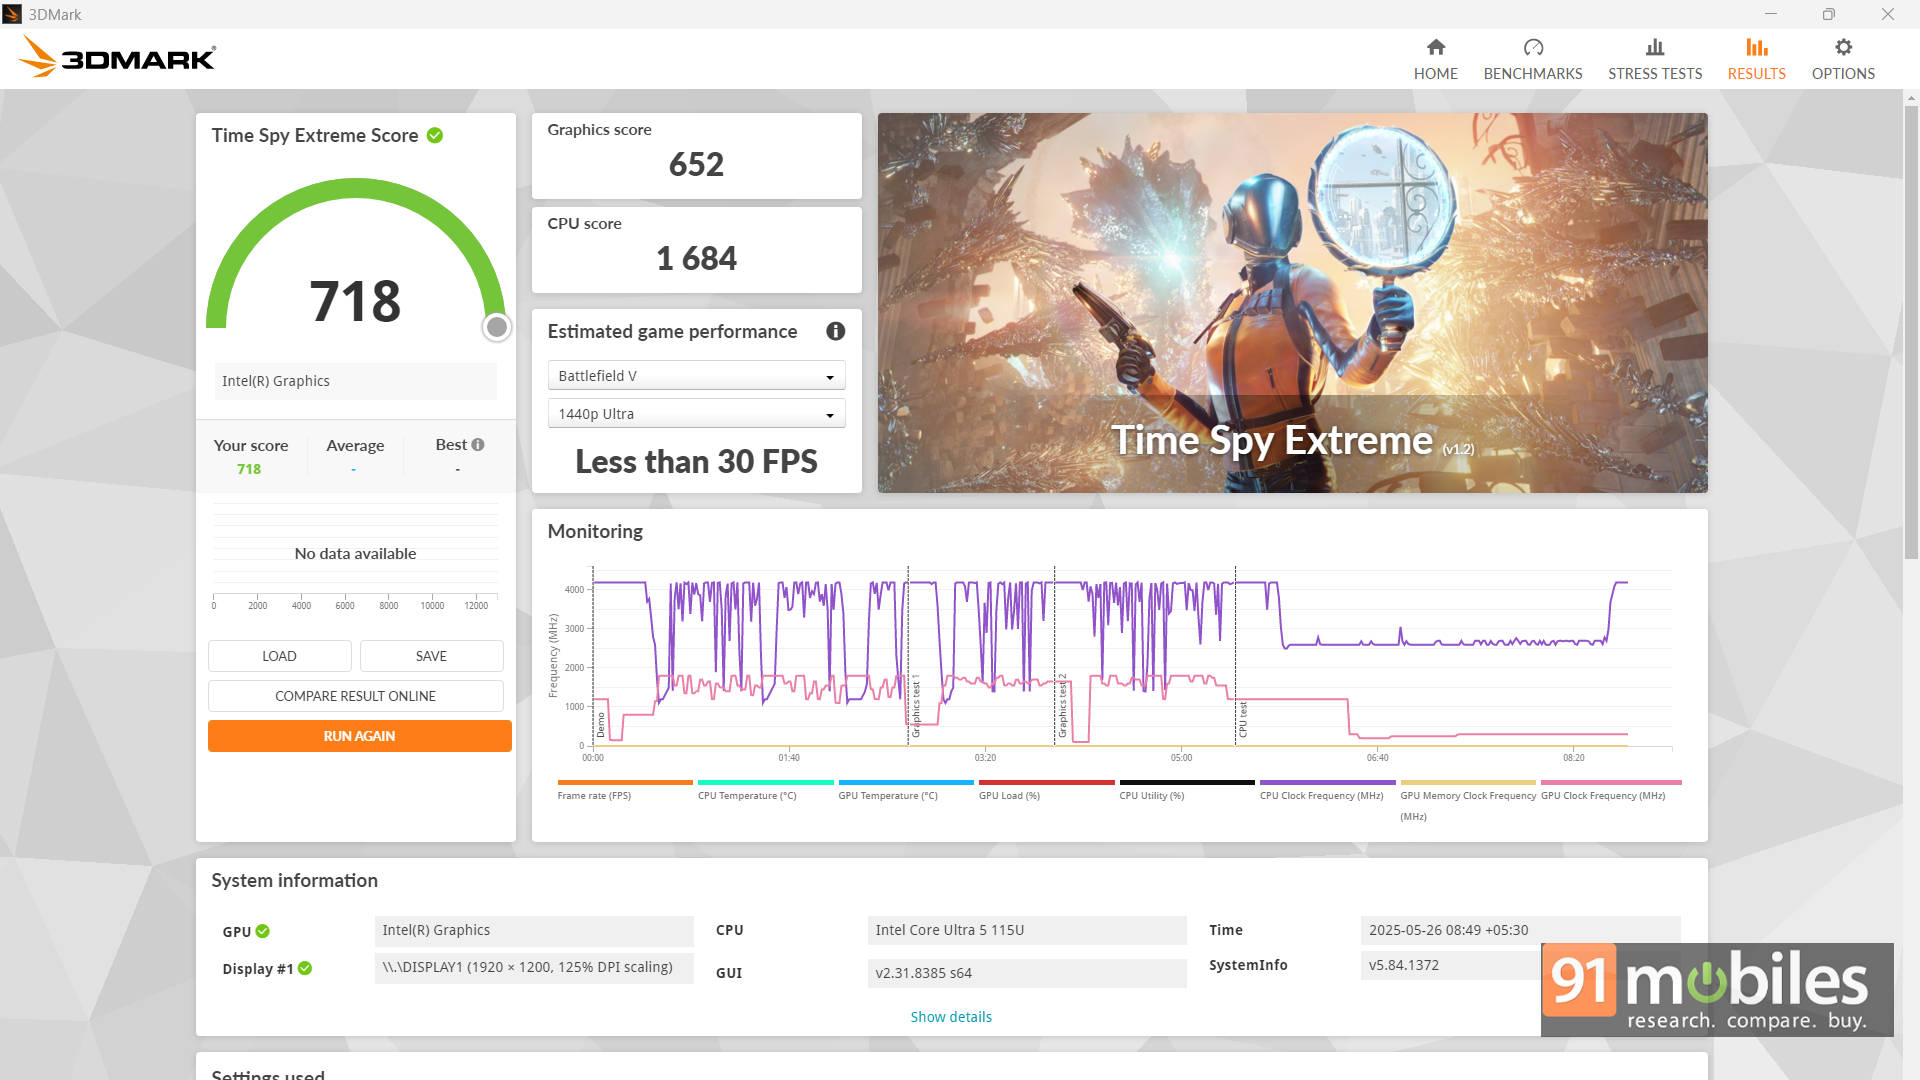Screen dimensions: 1920x1080
Task: Switch to the Results tab
Action: click(x=1756, y=59)
